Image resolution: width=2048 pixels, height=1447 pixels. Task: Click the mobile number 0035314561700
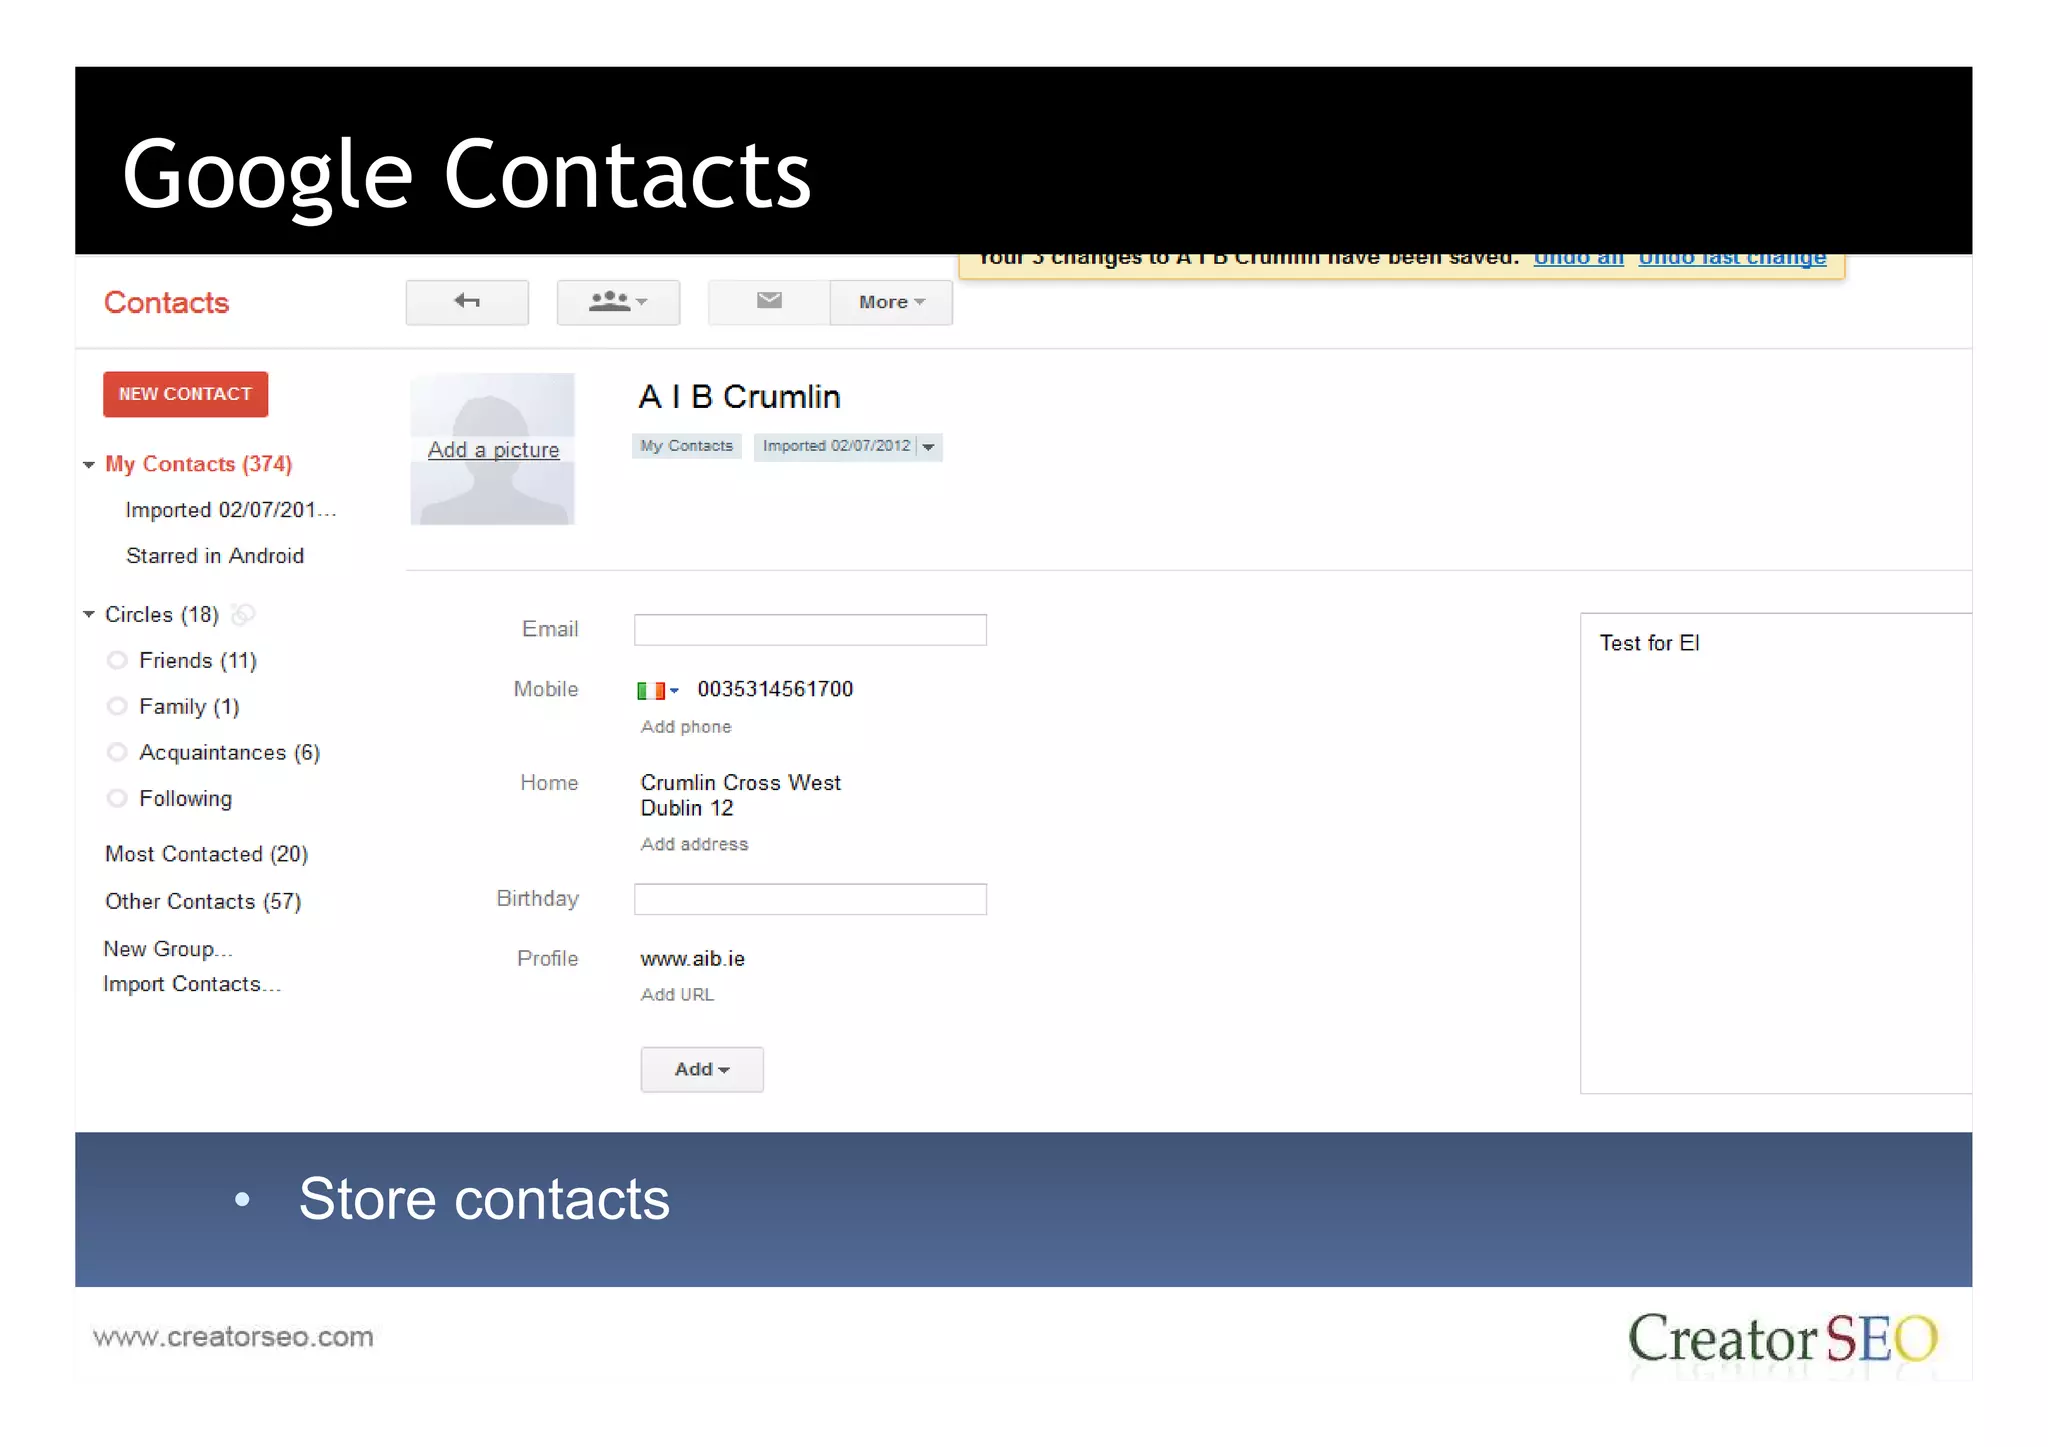[x=775, y=689]
